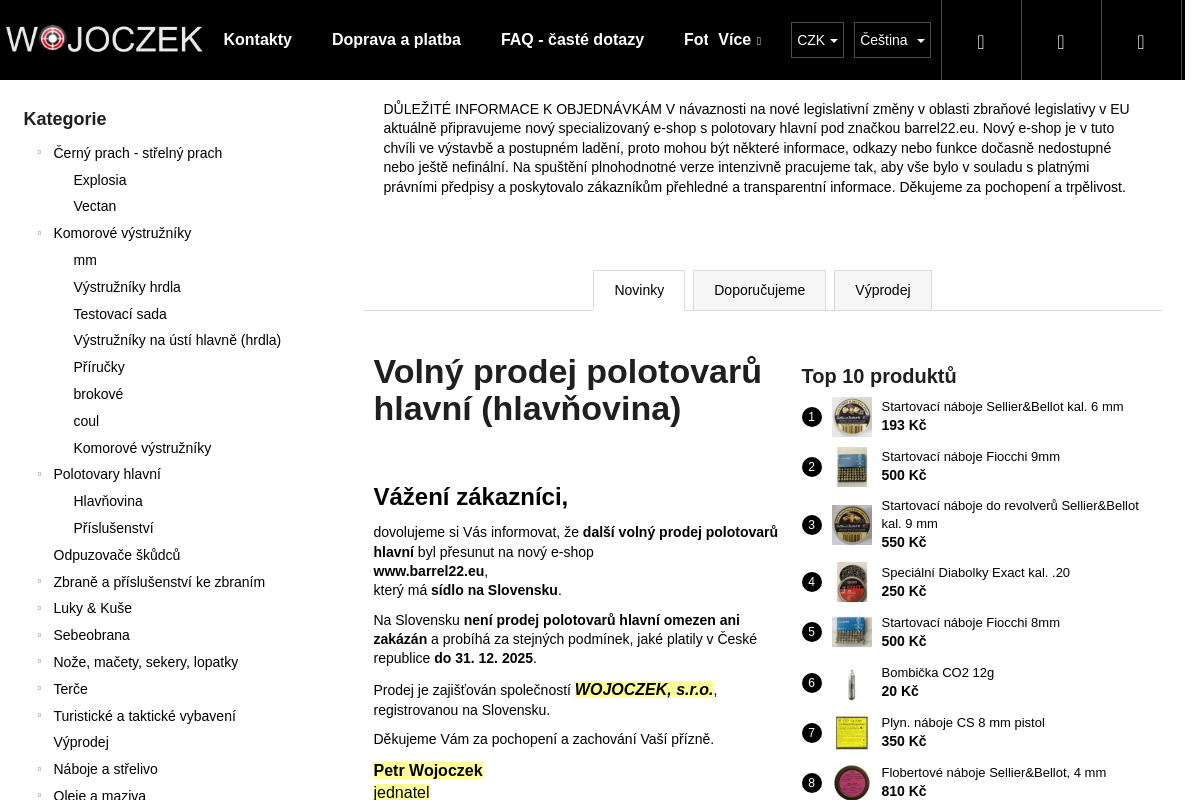Open the Testovací sada subcategory
Image resolution: width=1200 pixels, height=800 pixels.
click(120, 314)
